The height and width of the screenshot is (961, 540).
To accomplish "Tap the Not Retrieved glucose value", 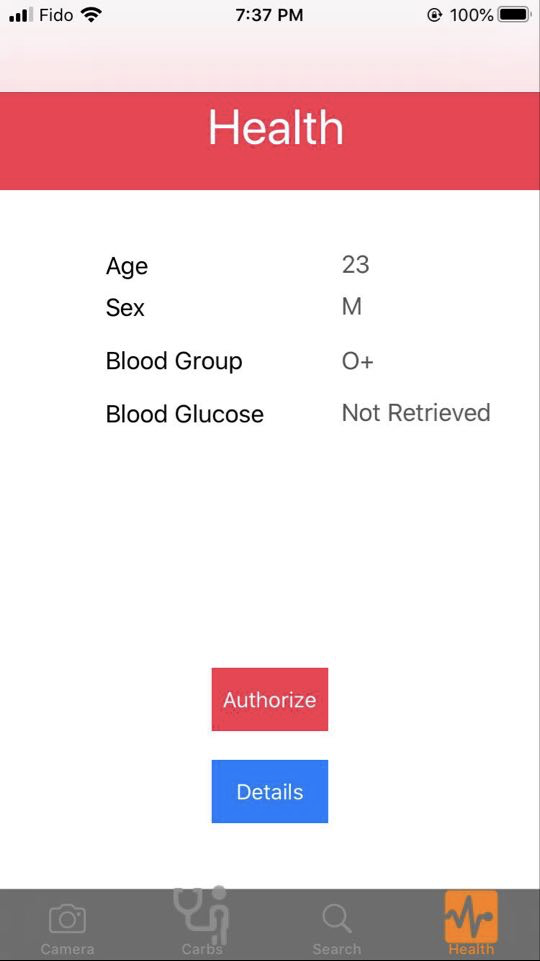I will pos(416,412).
